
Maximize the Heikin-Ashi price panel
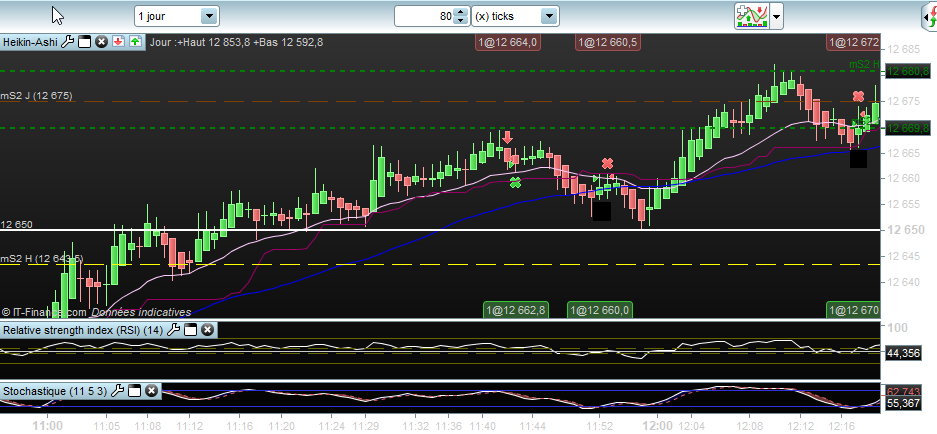pos(84,42)
